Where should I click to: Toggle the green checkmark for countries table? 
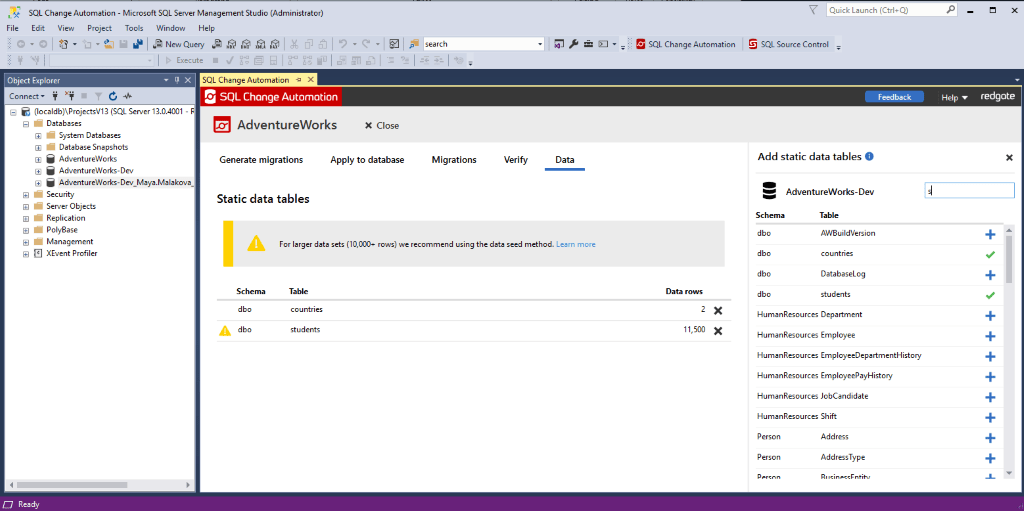click(x=990, y=254)
